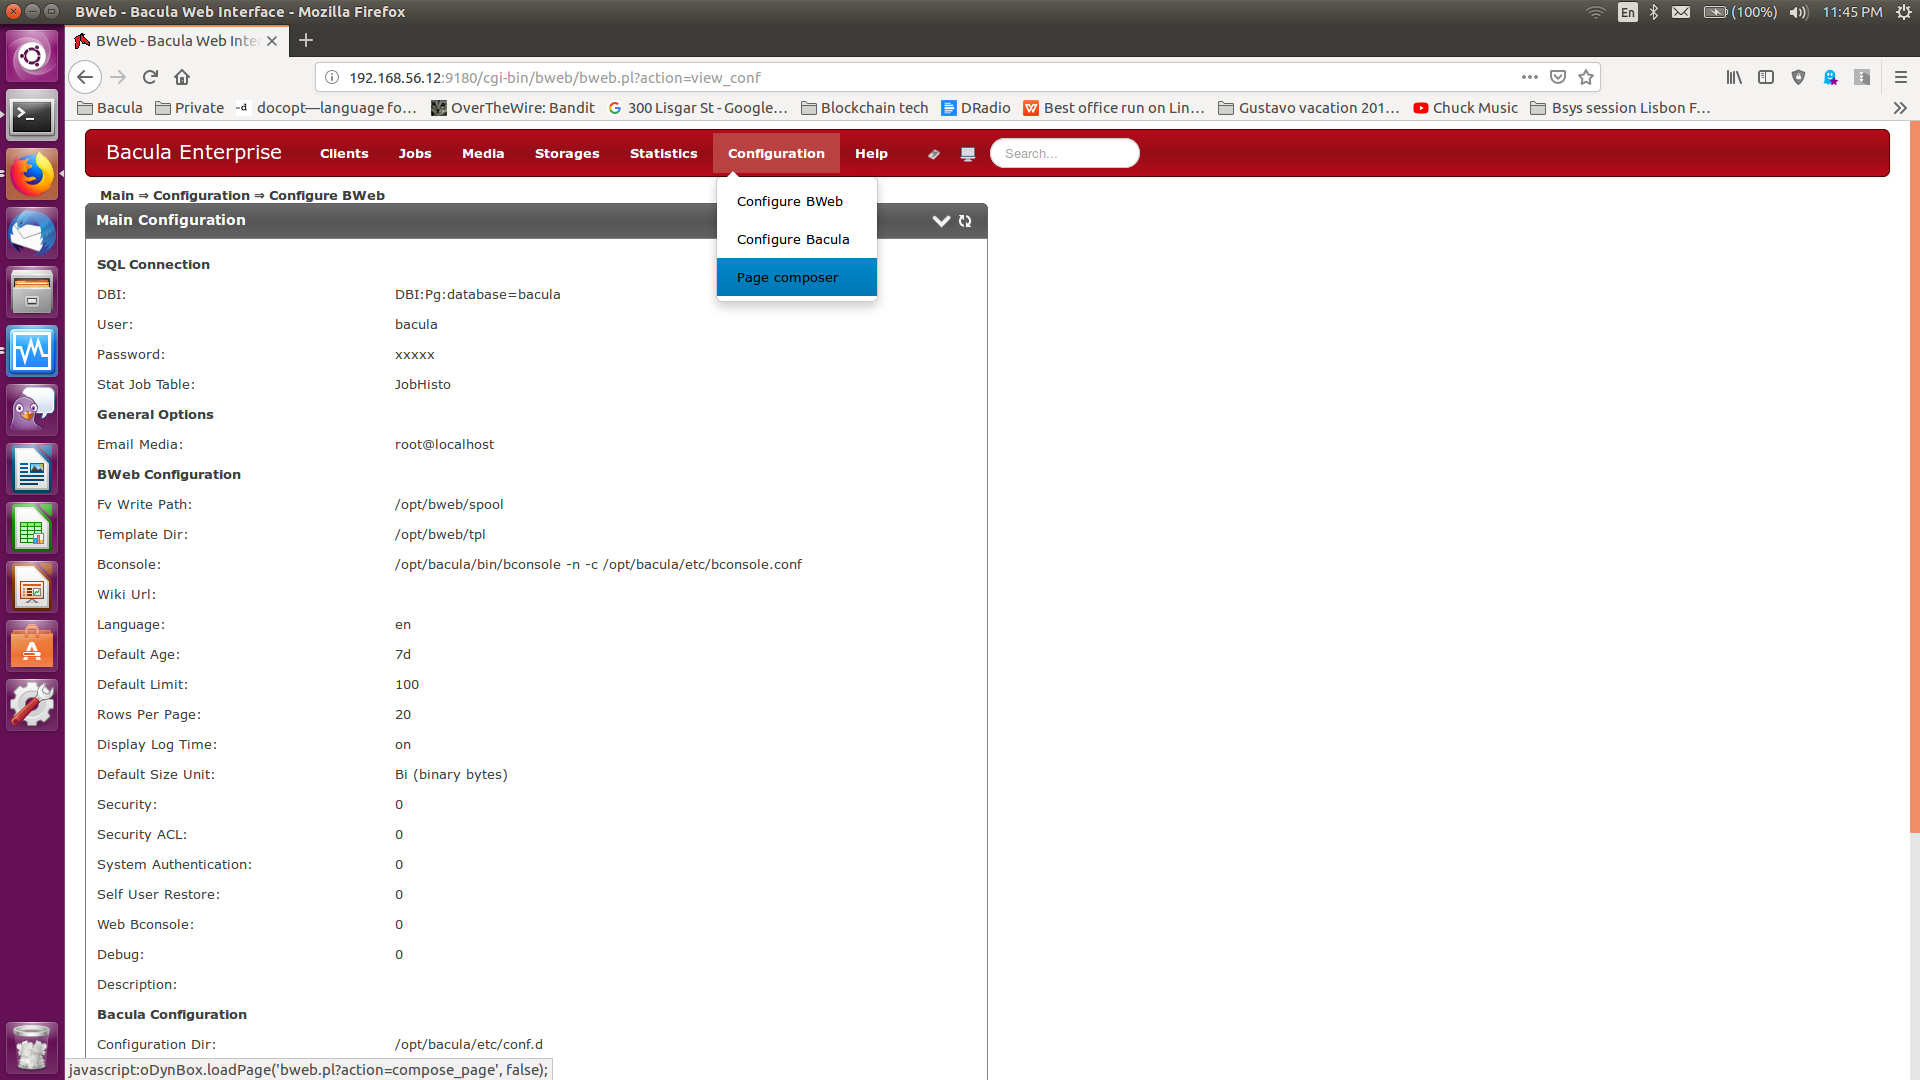
Task: Open Ubuntu Software from the dock
Action: coord(32,646)
